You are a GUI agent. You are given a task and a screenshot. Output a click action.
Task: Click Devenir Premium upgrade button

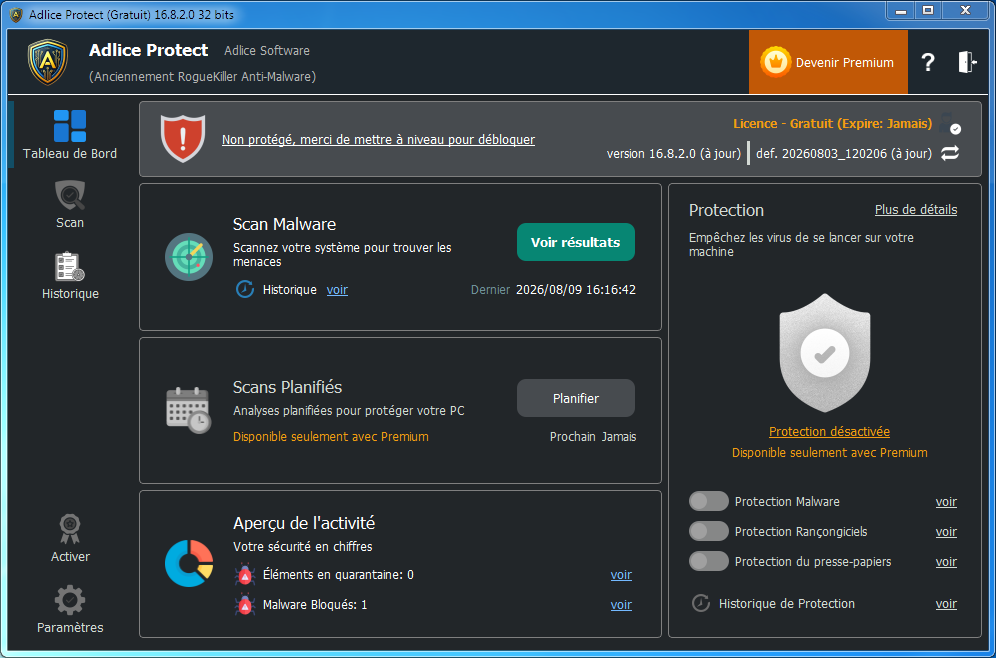point(828,62)
